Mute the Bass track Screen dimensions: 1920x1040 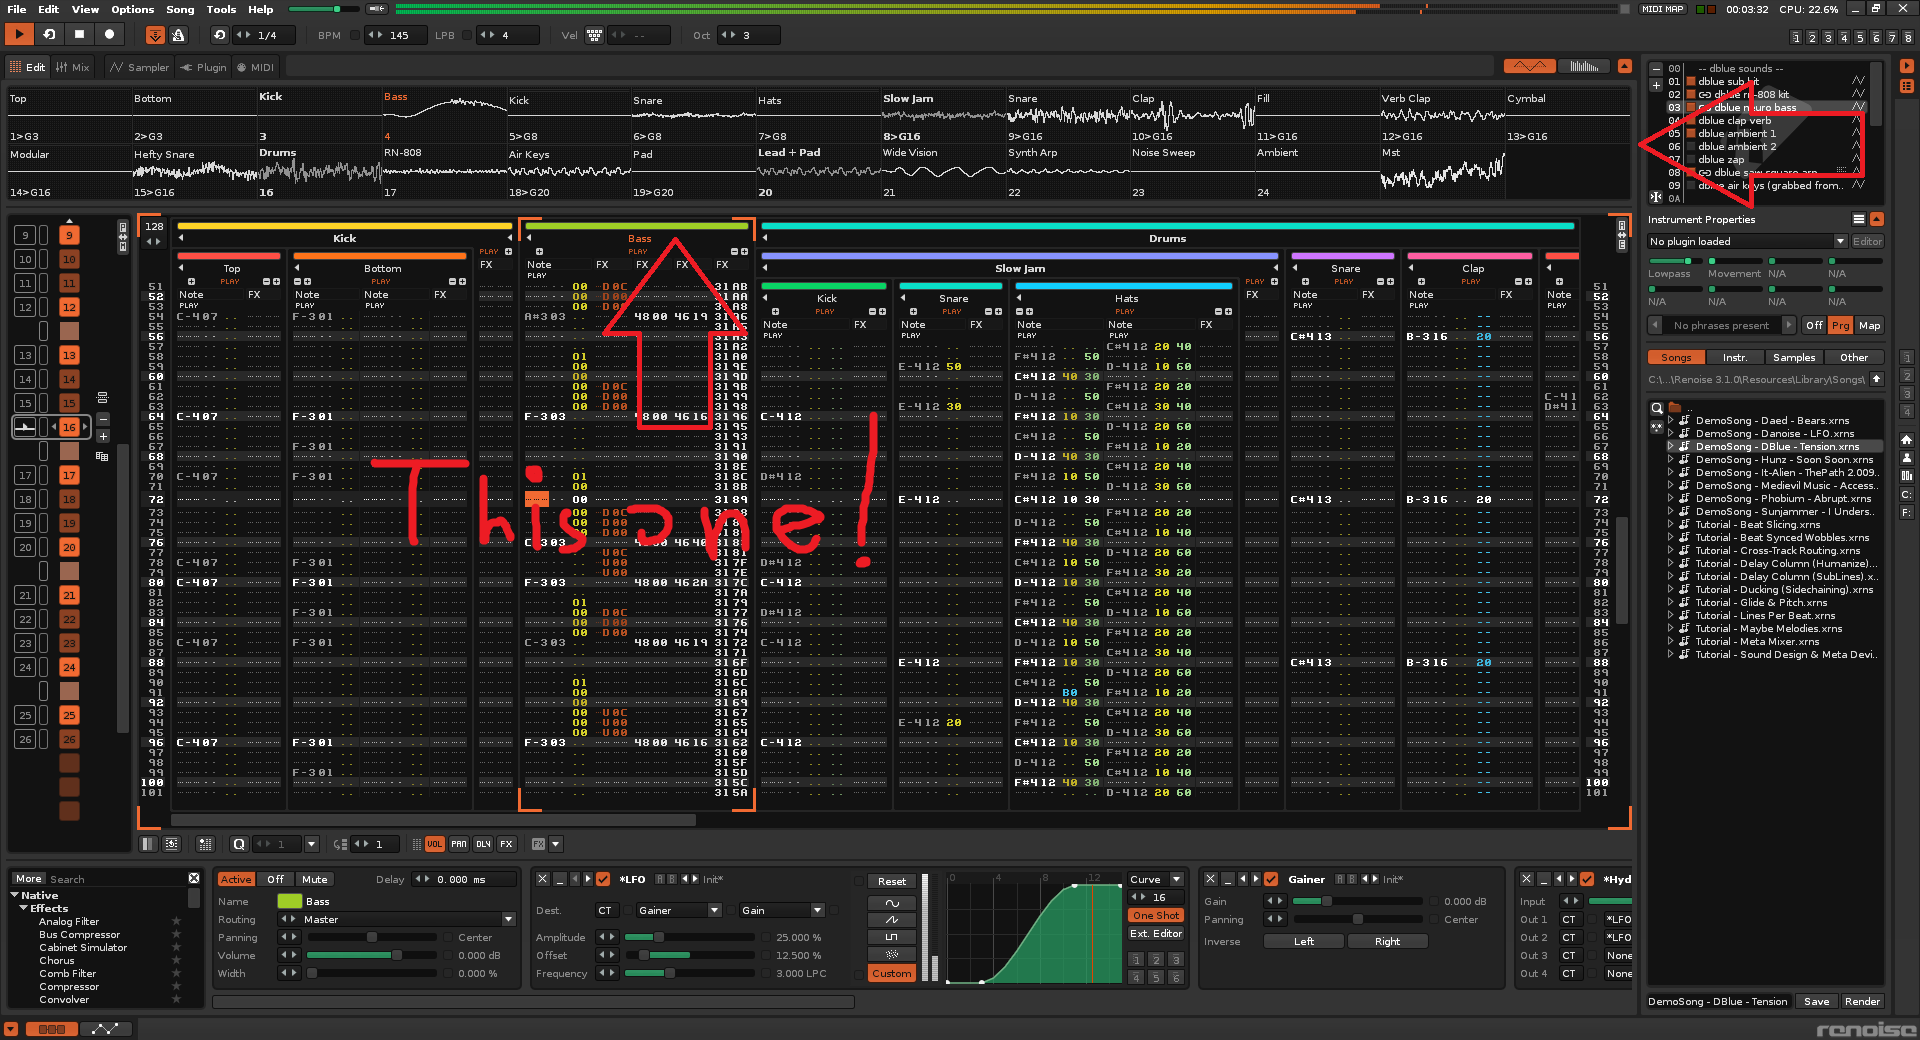(314, 879)
